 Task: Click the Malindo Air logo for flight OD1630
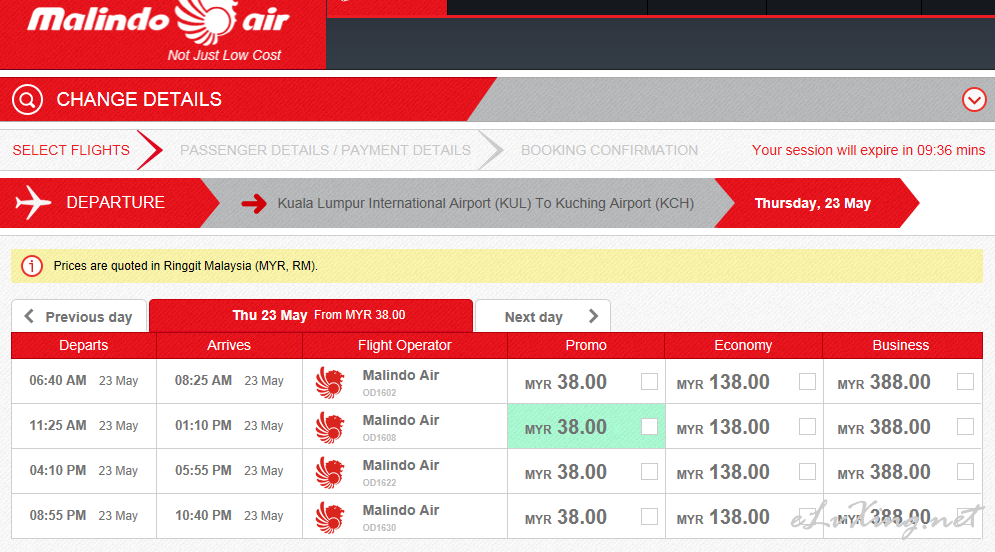(x=330, y=518)
